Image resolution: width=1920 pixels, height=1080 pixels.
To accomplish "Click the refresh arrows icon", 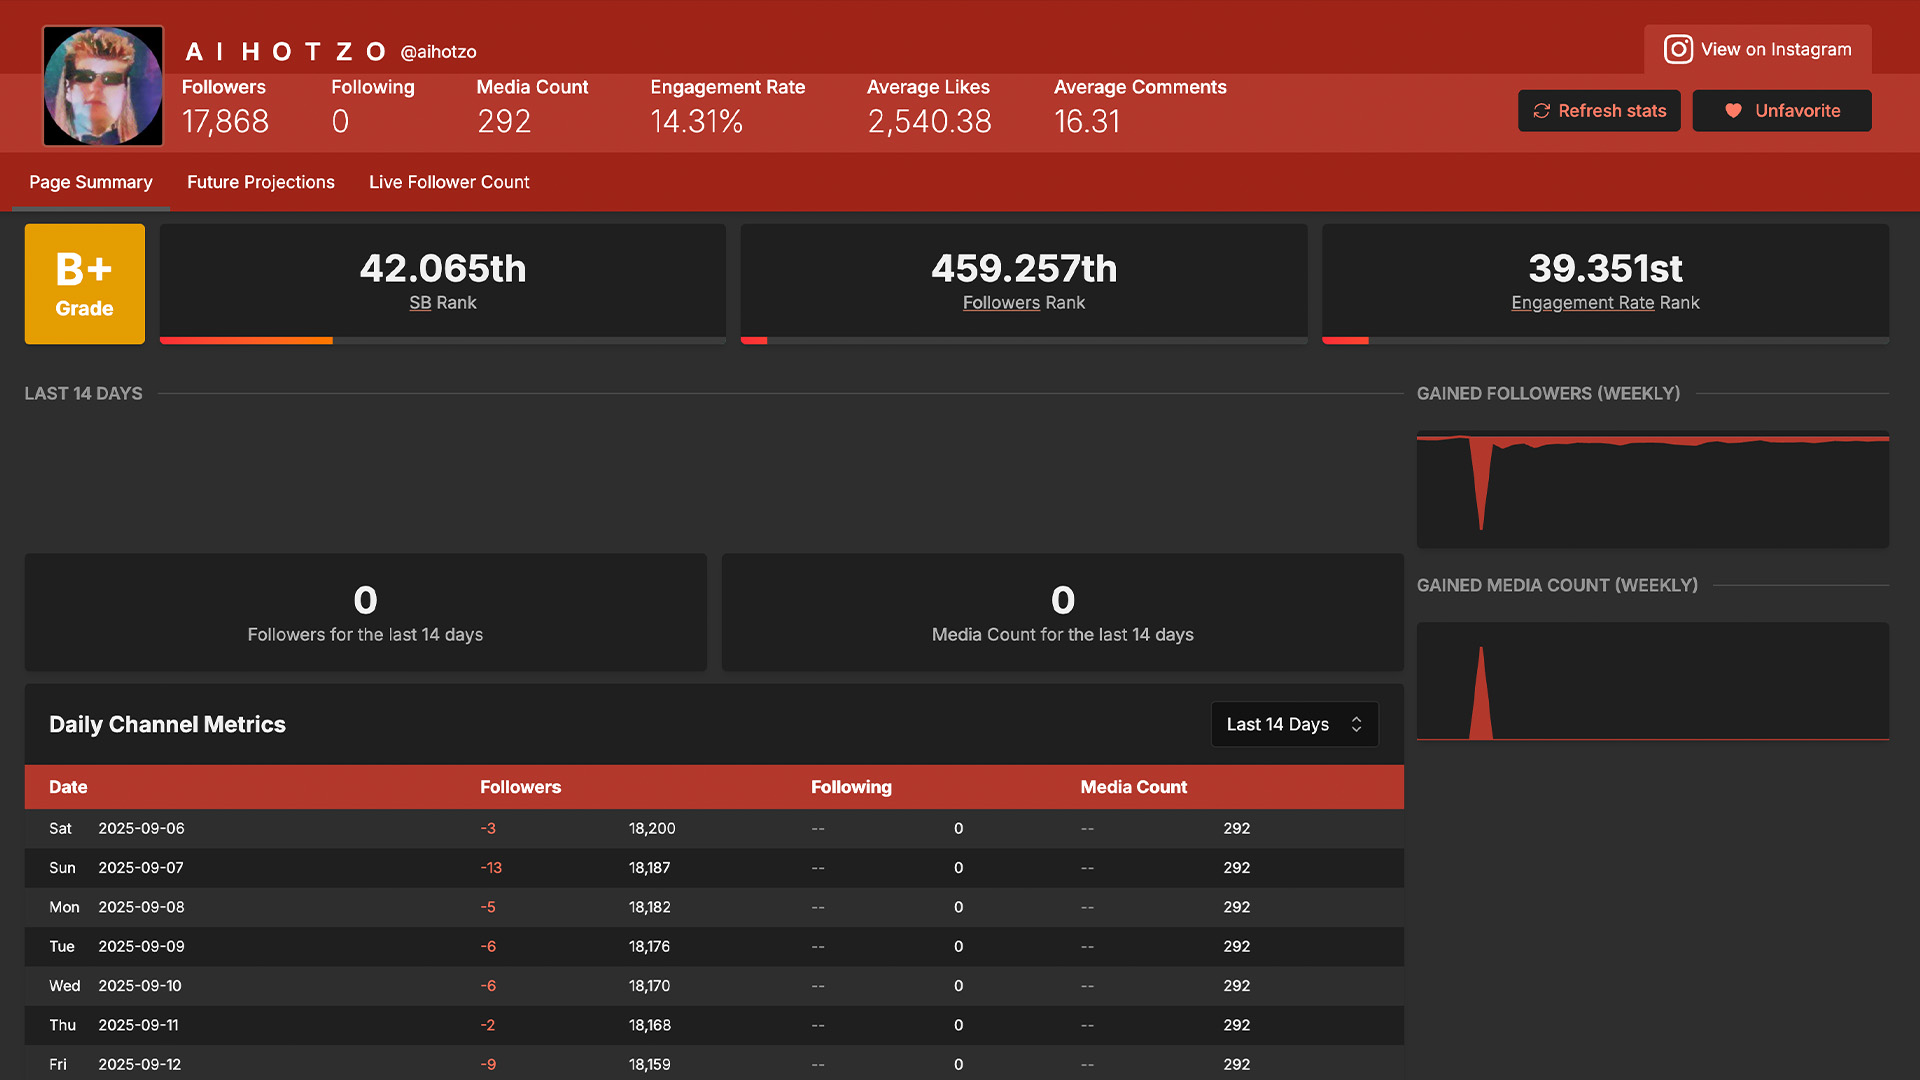I will pyautogui.click(x=1541, y=111).
